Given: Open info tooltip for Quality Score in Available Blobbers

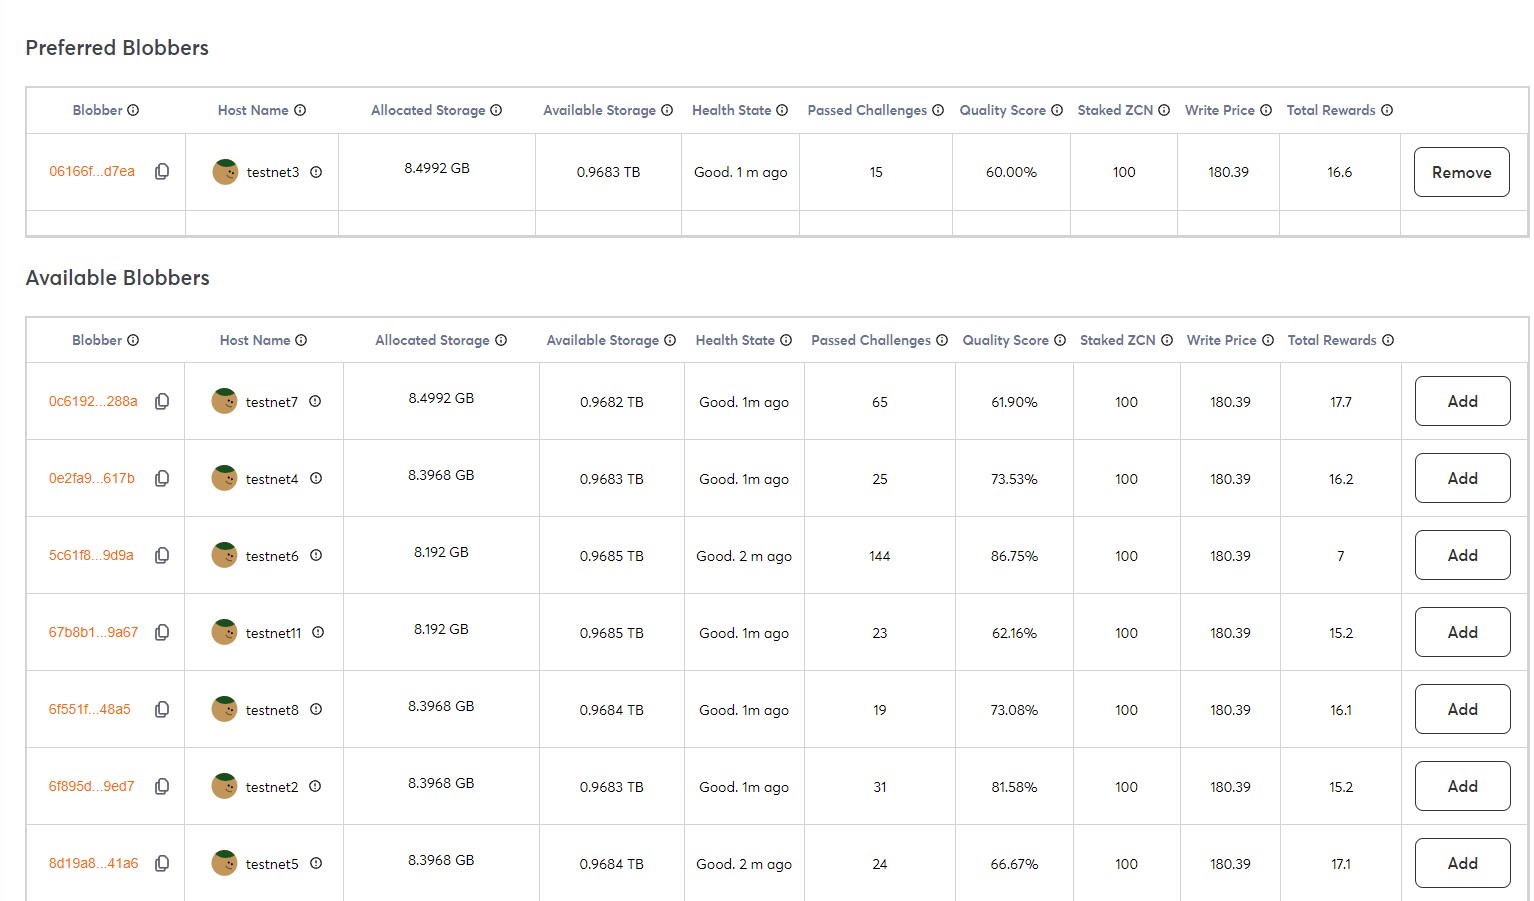Looking at the screenshot, I should coord(1060,341).
